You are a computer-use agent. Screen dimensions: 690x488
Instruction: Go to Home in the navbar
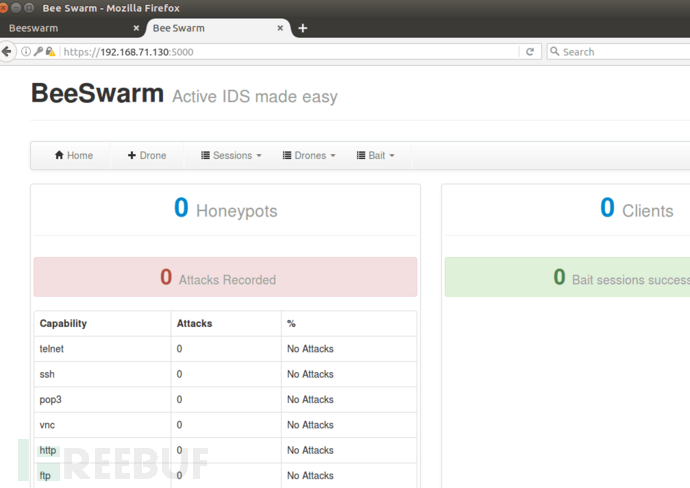tap(73, 155)
